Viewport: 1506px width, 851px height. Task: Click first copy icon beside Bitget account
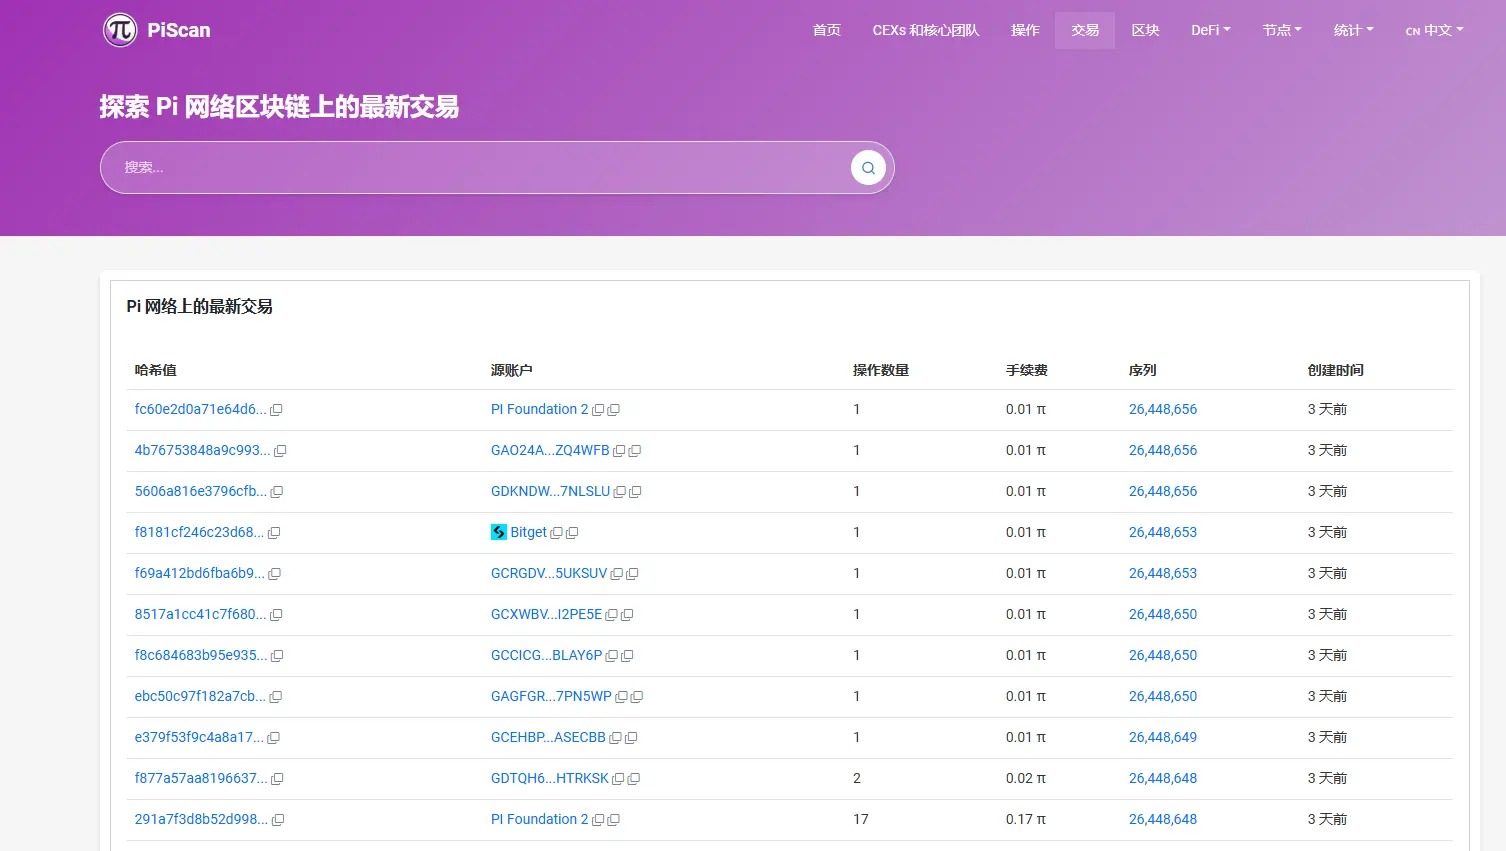pos(557,533)
